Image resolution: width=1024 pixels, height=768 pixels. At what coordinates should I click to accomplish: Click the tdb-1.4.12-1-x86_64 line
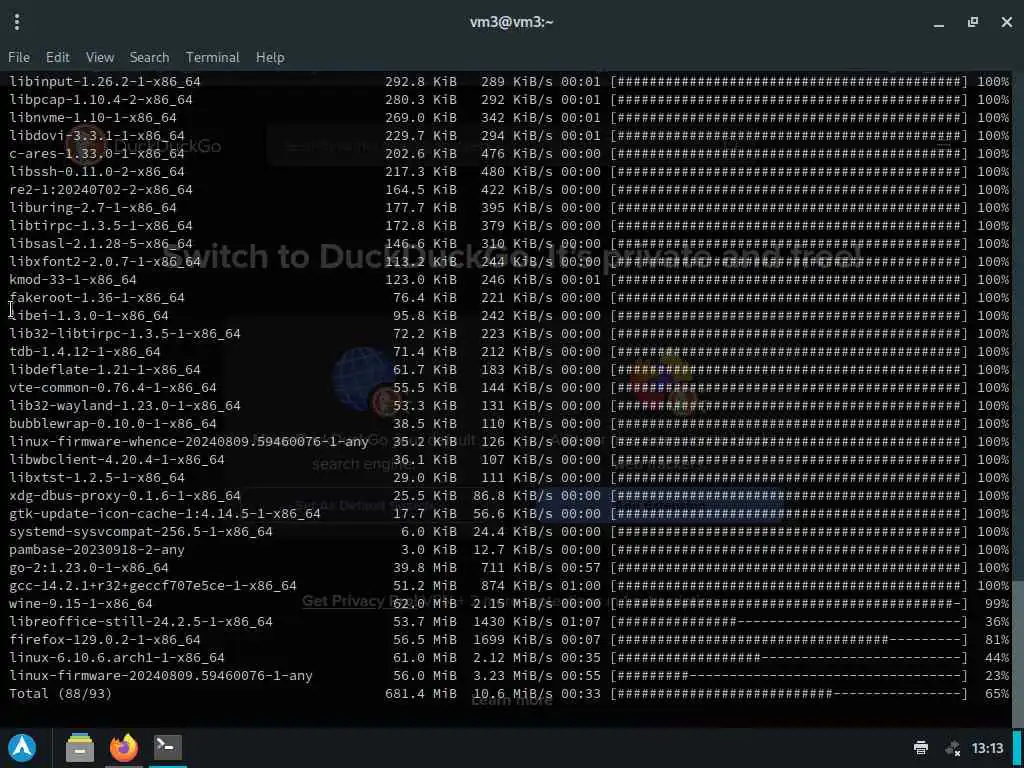click(x=509, y=351)
